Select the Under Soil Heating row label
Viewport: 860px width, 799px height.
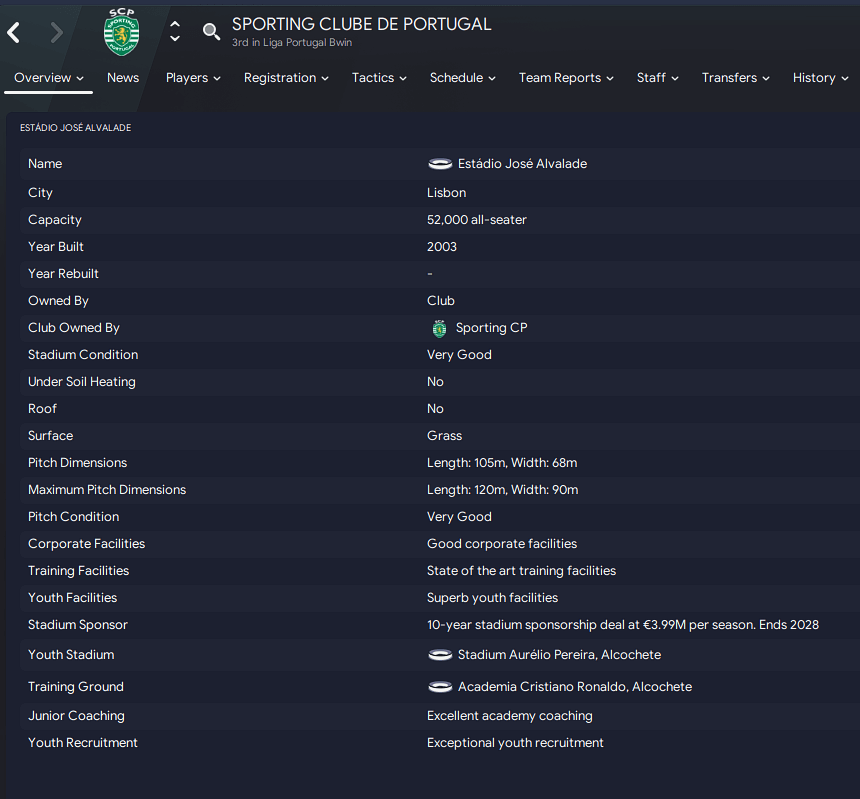(82, 382)
